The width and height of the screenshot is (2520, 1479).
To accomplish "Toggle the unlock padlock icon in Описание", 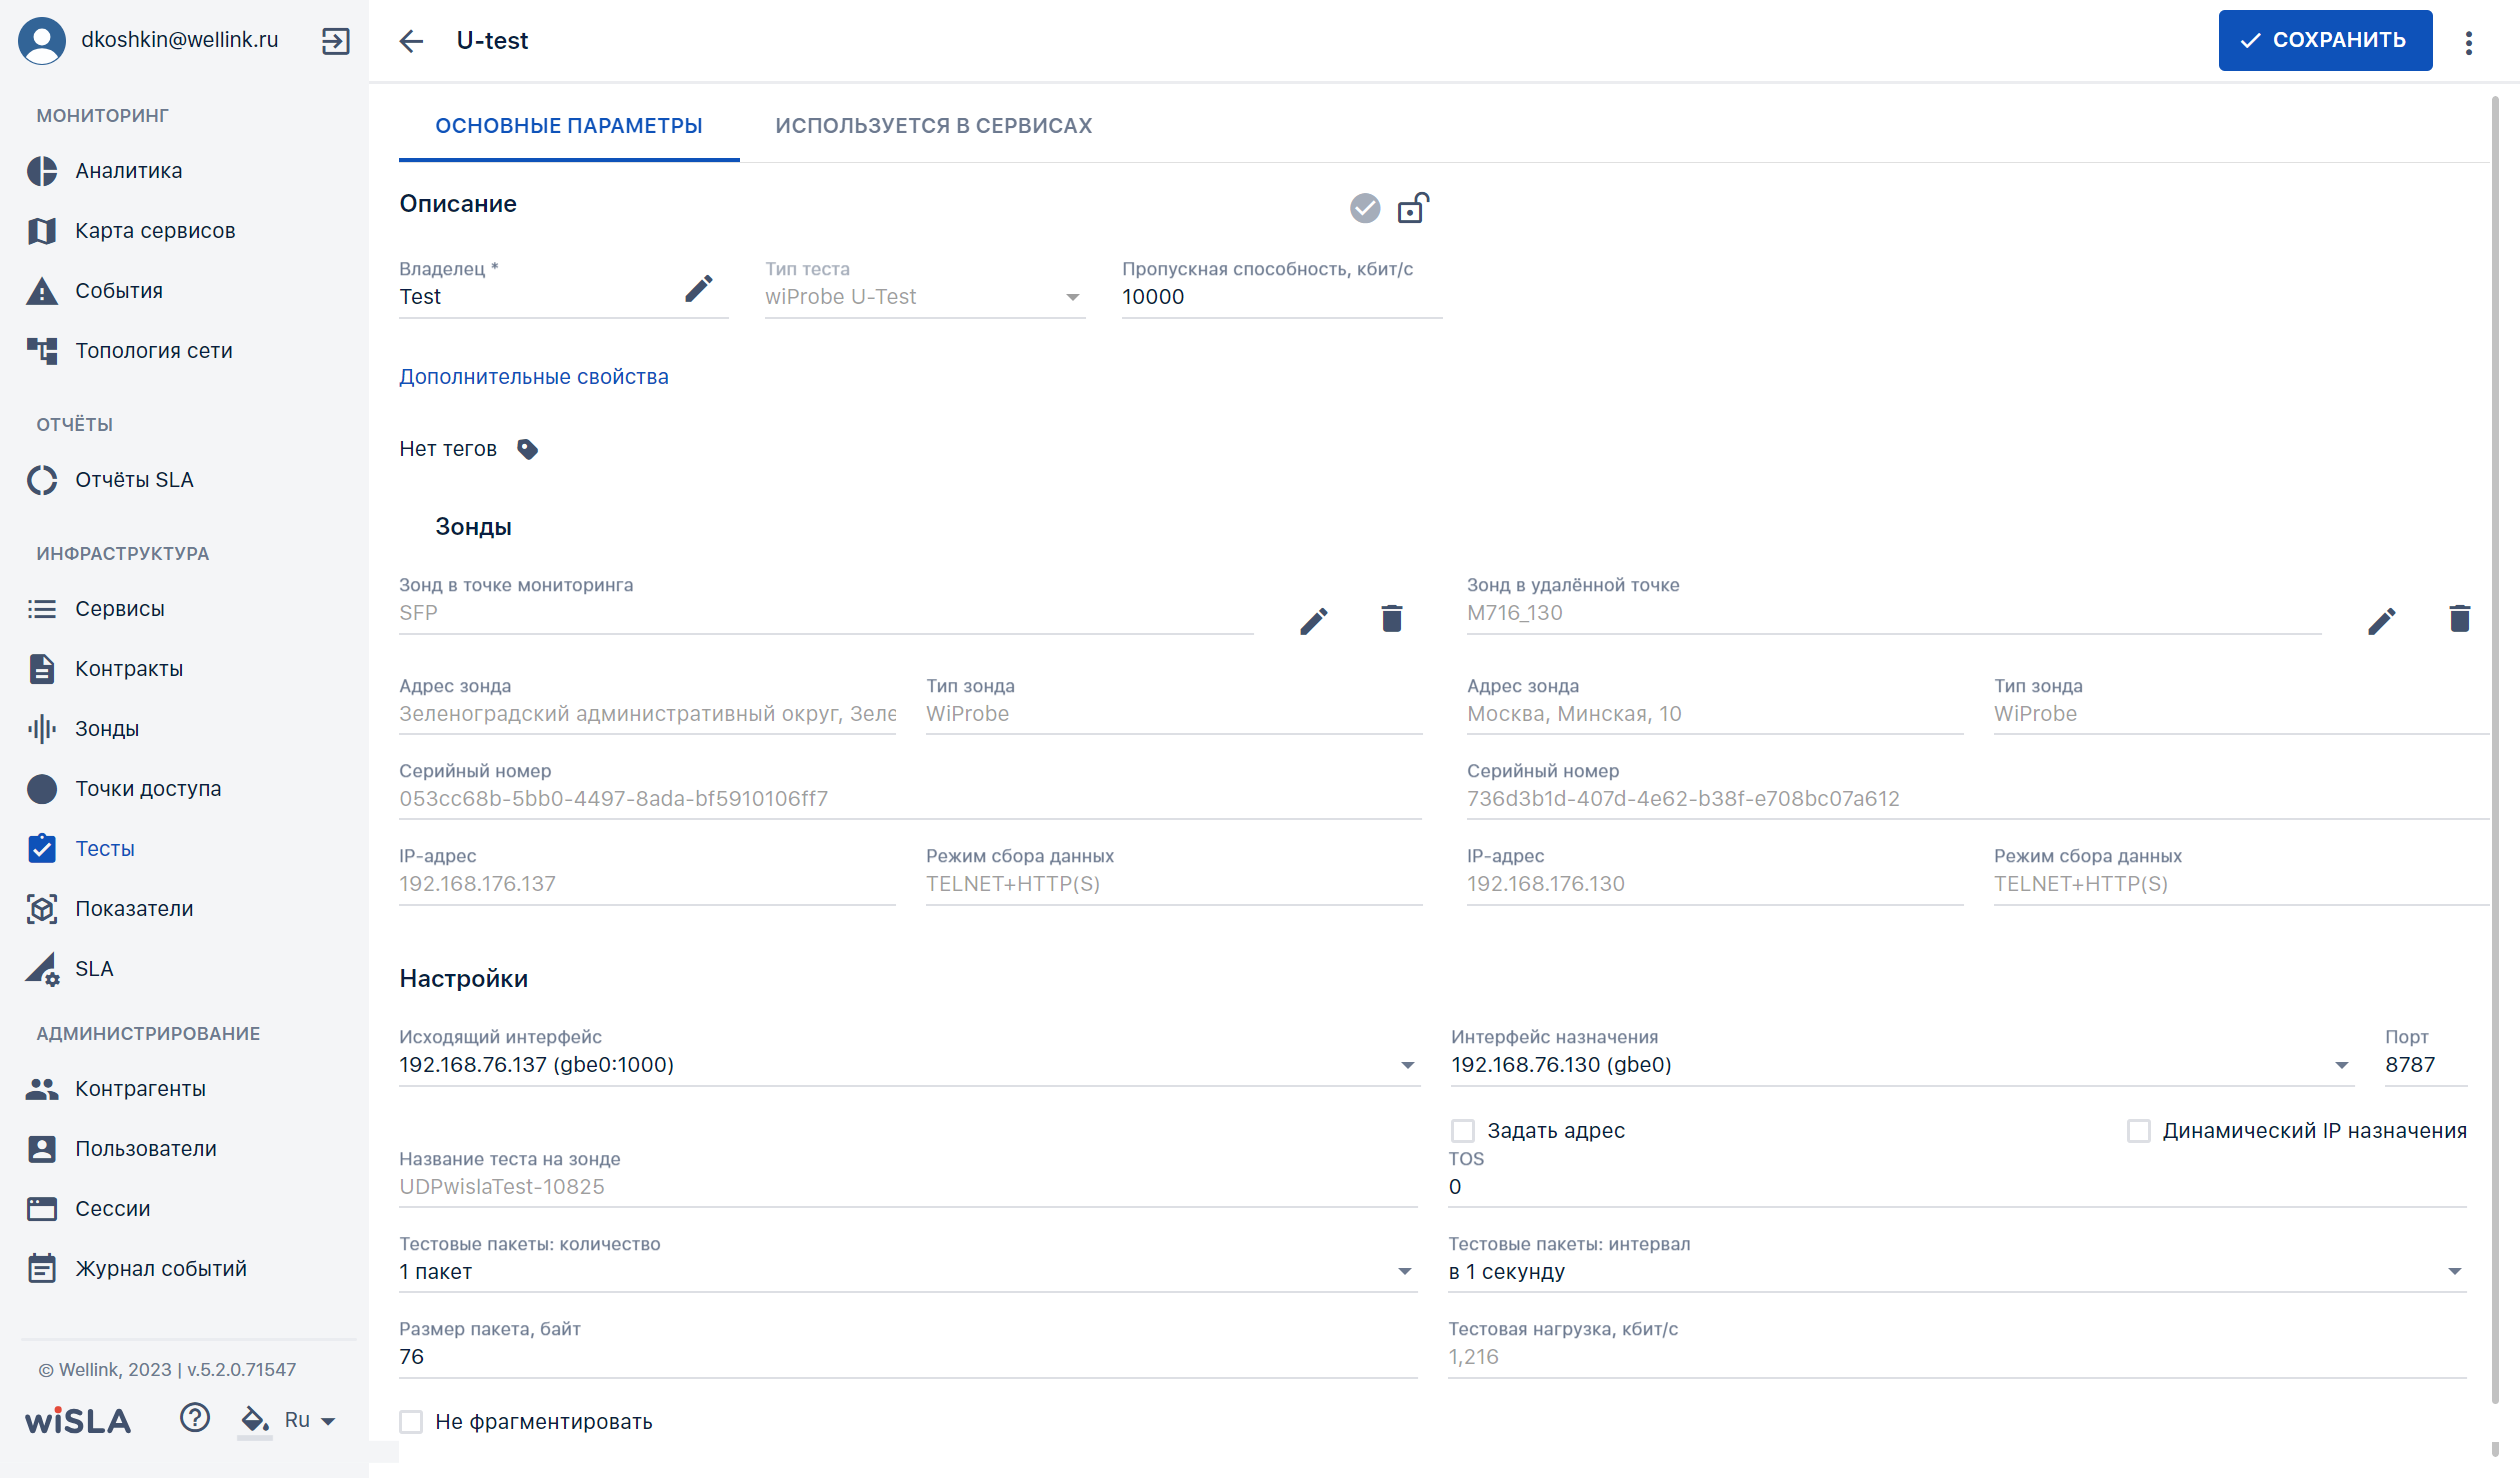I will click(x=1413, y=208).
